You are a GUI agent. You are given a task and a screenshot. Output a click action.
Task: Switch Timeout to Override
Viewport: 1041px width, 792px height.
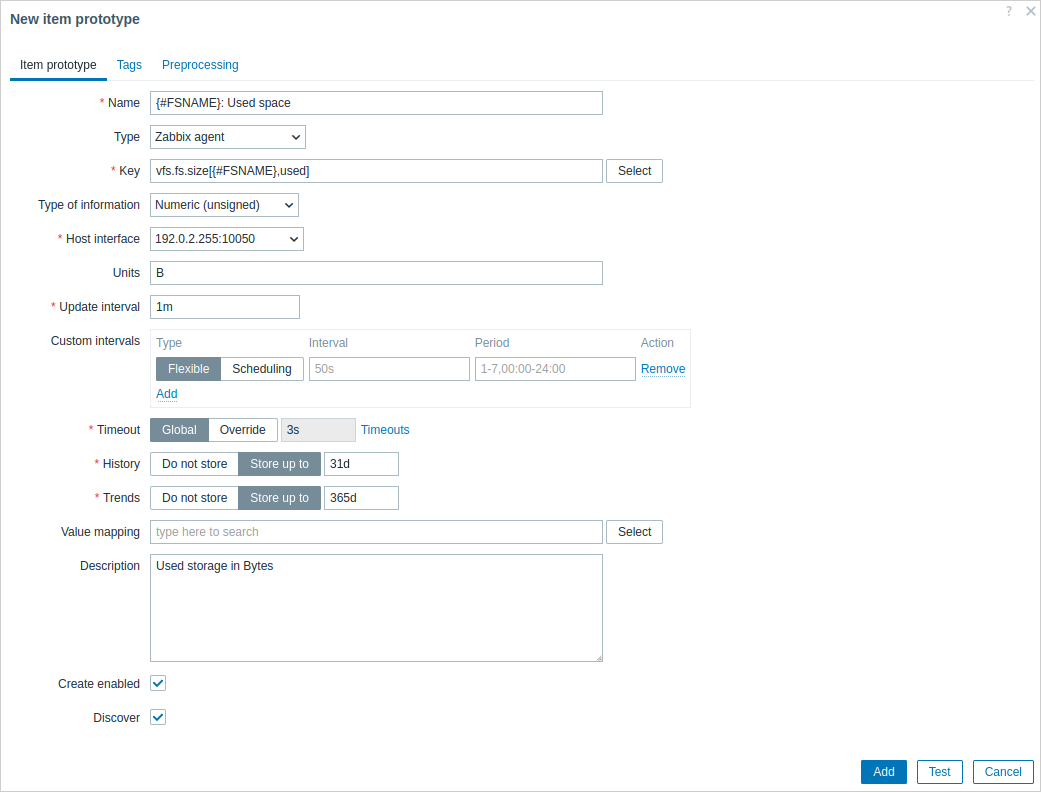point(243,430)
